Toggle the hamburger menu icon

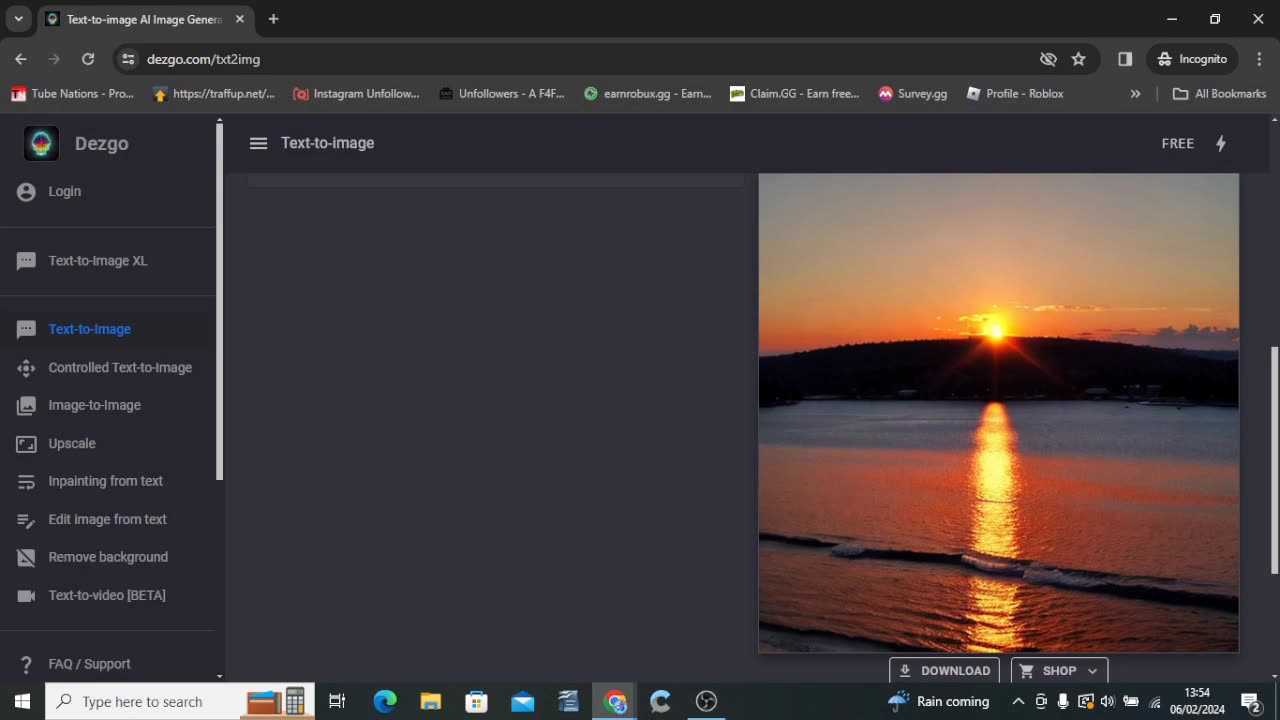[258, 143]
